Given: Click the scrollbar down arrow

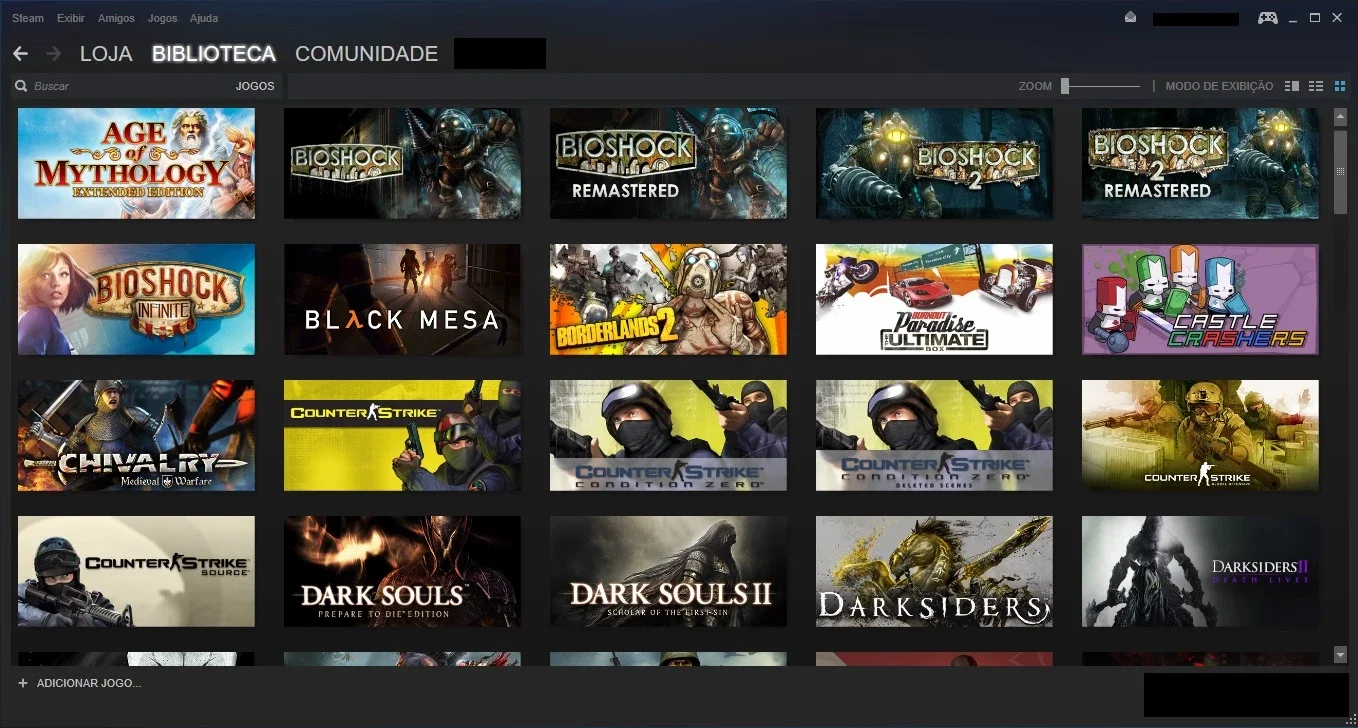Looking at the screenshot, I should (x=1340, y=655).
